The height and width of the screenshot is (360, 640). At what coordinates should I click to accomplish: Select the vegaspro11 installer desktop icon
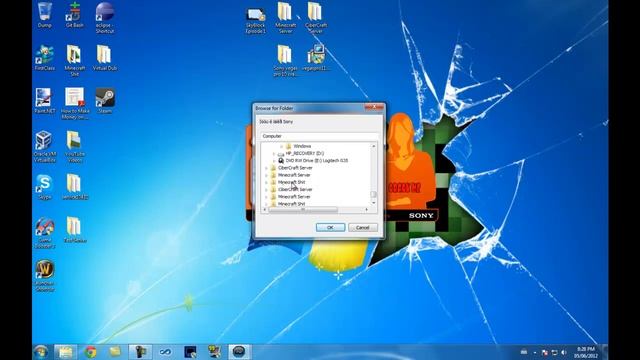point(316,58)
